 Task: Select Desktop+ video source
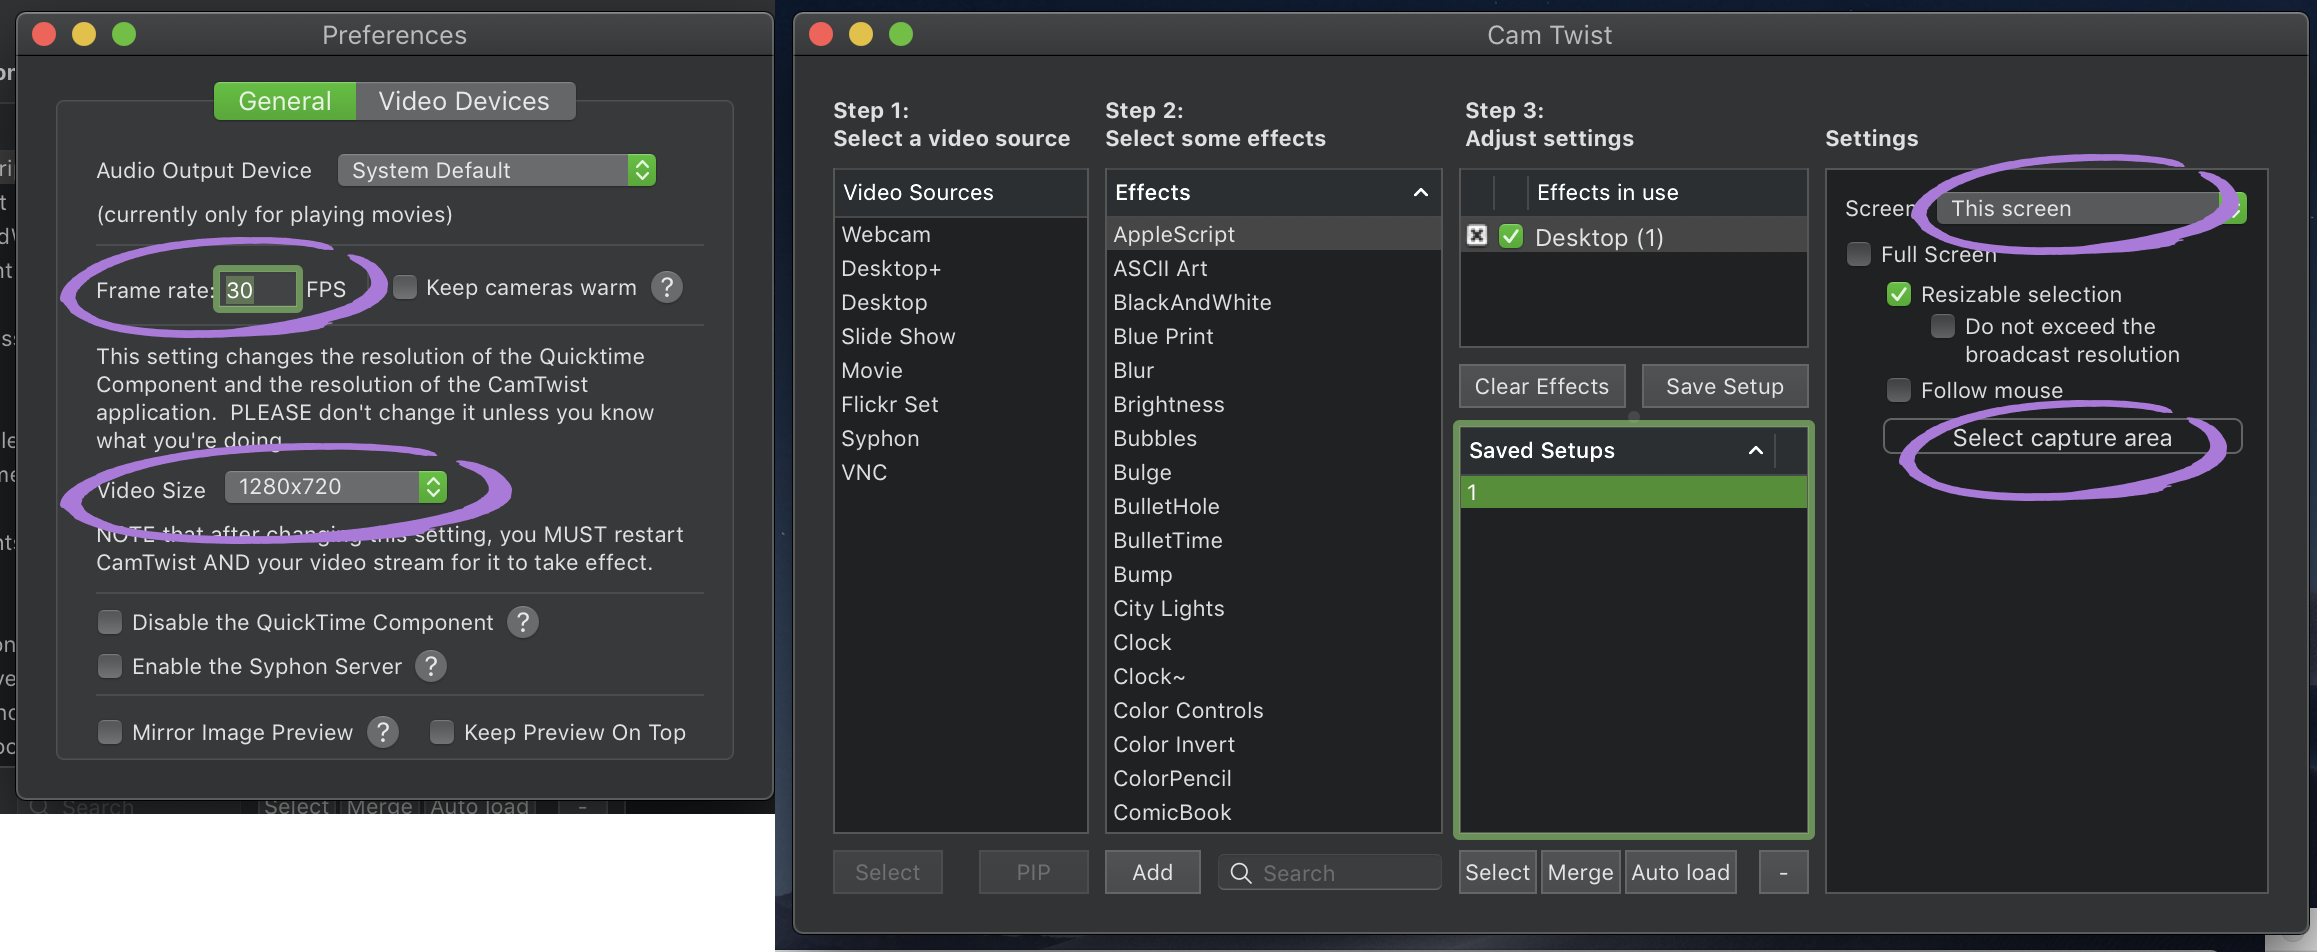pyautogui.click(x=960, y=268)
